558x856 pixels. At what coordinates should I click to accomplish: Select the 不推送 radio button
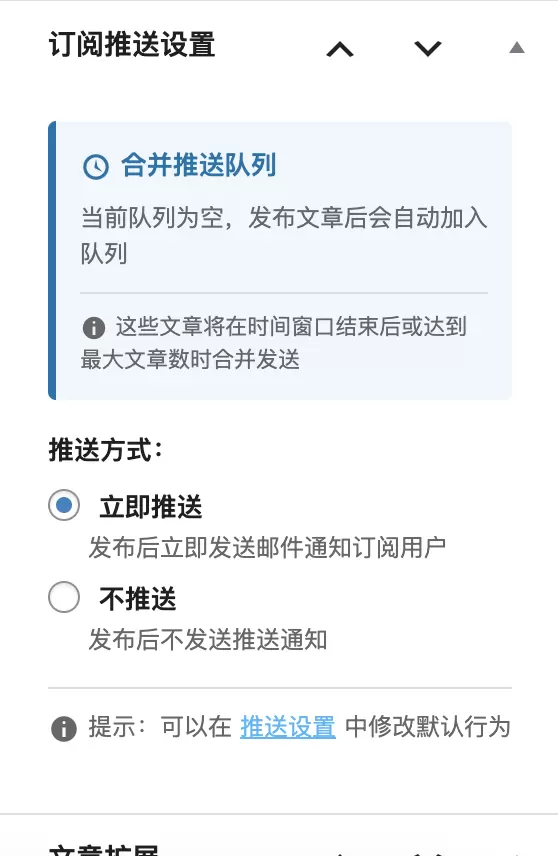click(64, 597)
